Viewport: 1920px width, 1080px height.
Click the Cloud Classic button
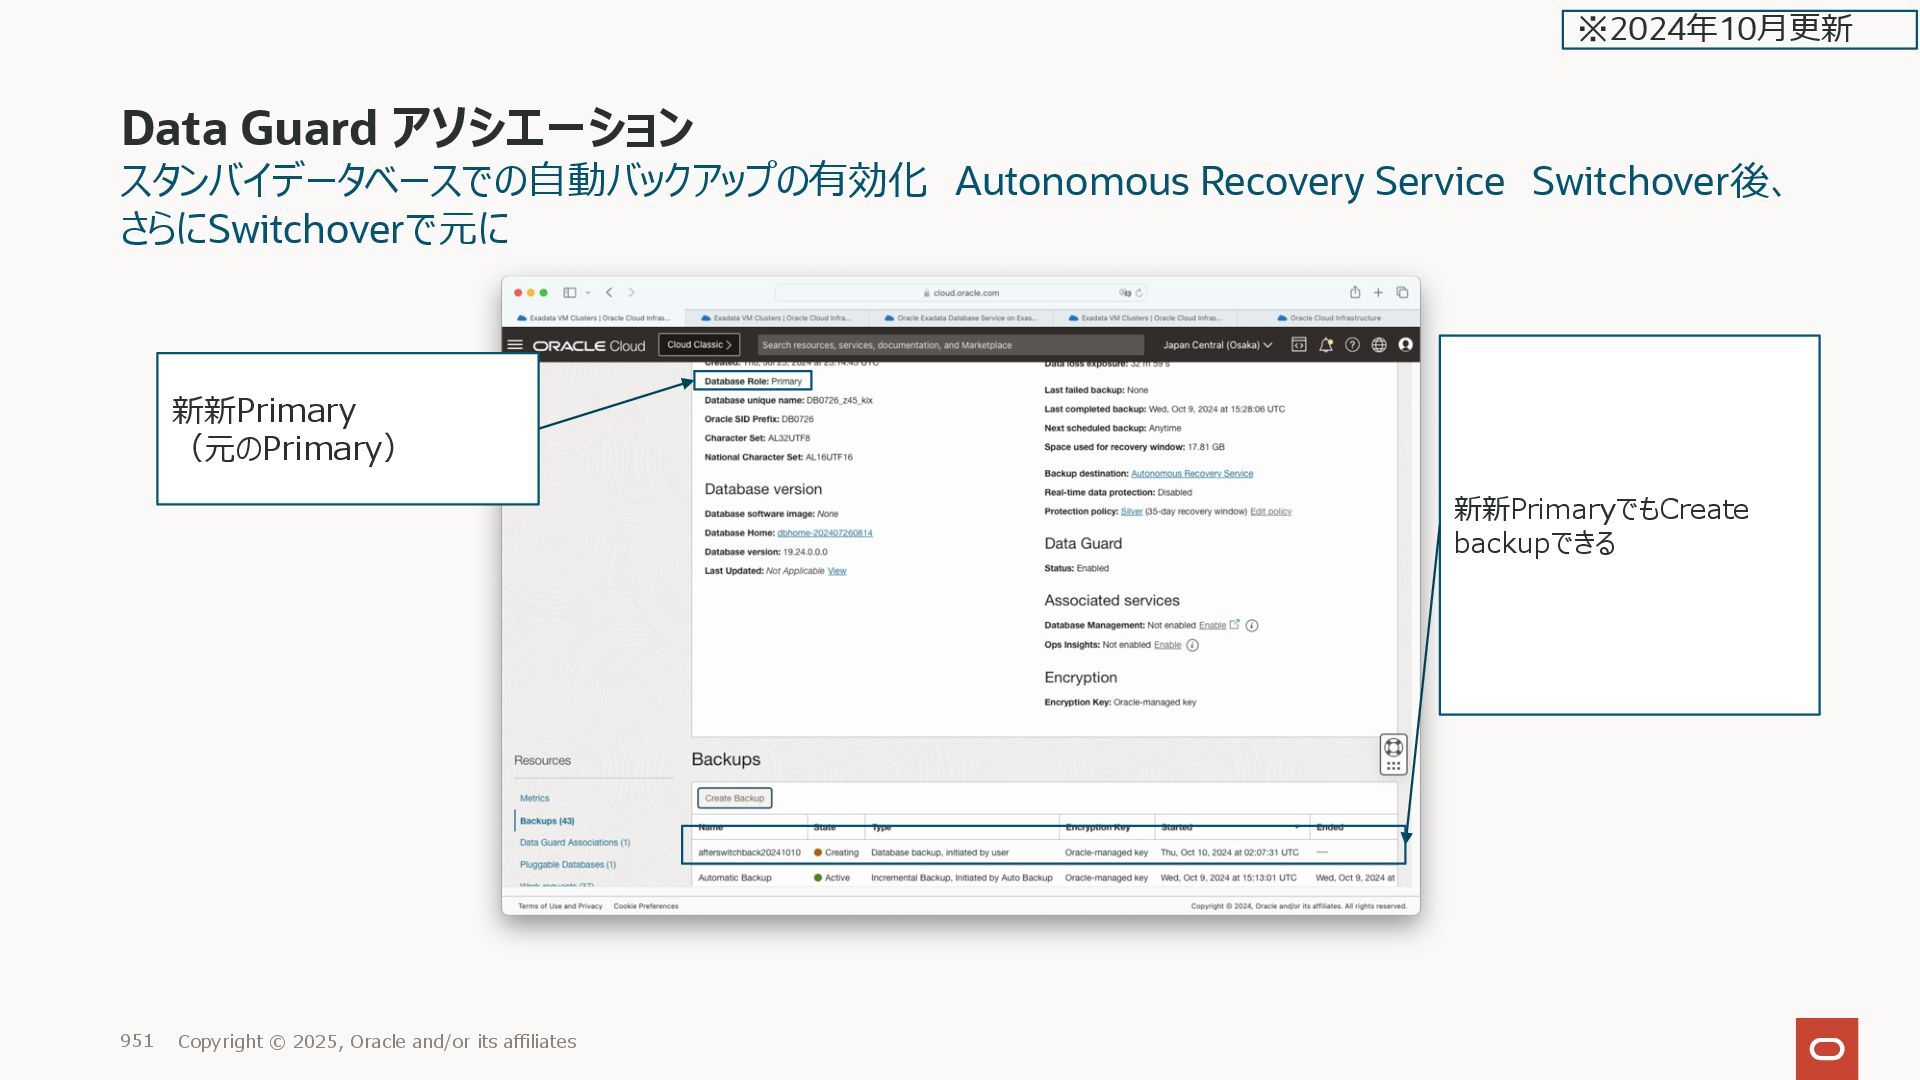point(699,345)
